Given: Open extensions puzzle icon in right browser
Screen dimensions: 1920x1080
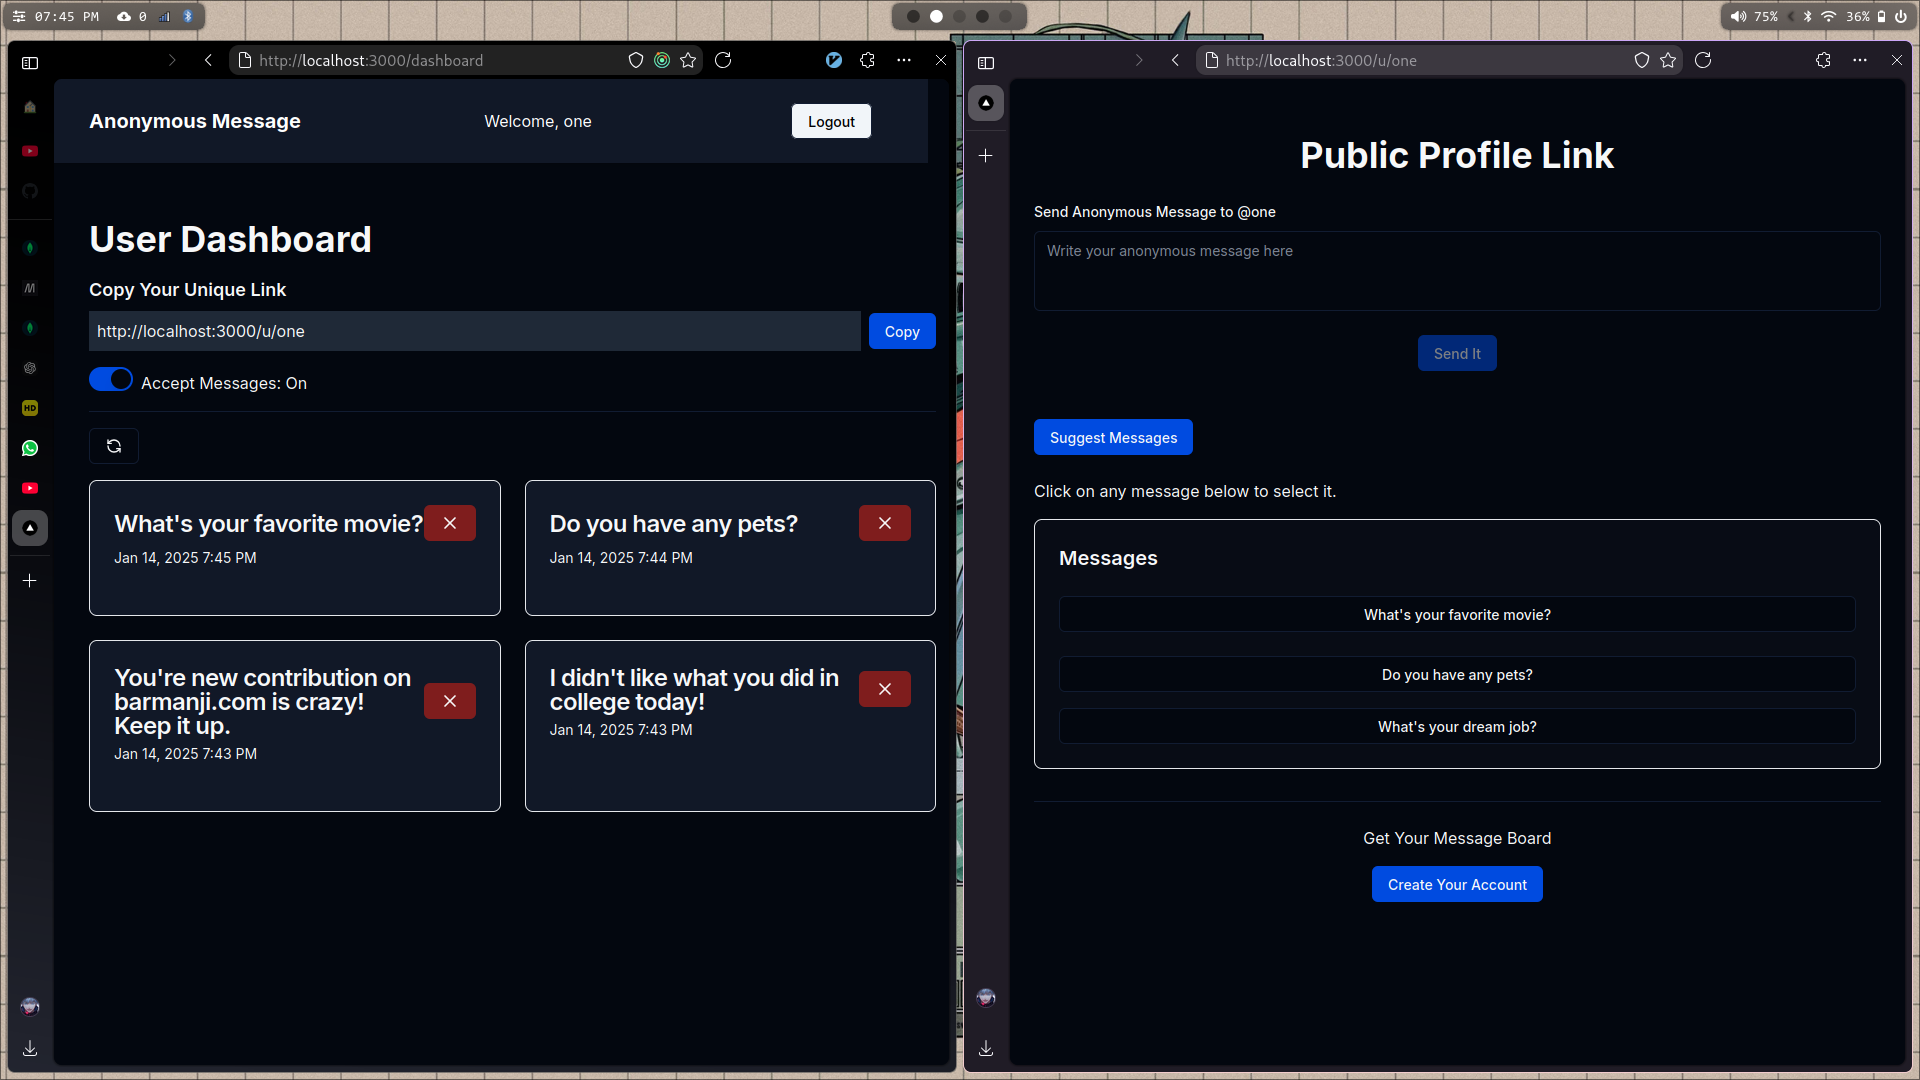Looking at the screenshot, I should pyautogui.click(x=1823, y=60).
